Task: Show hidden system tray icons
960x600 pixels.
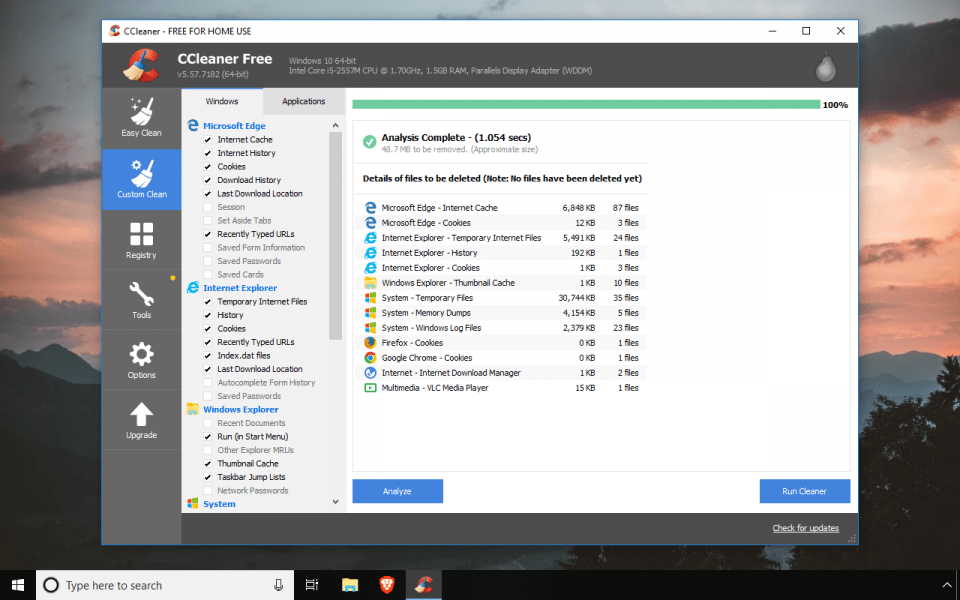Action: click(948, 585)
